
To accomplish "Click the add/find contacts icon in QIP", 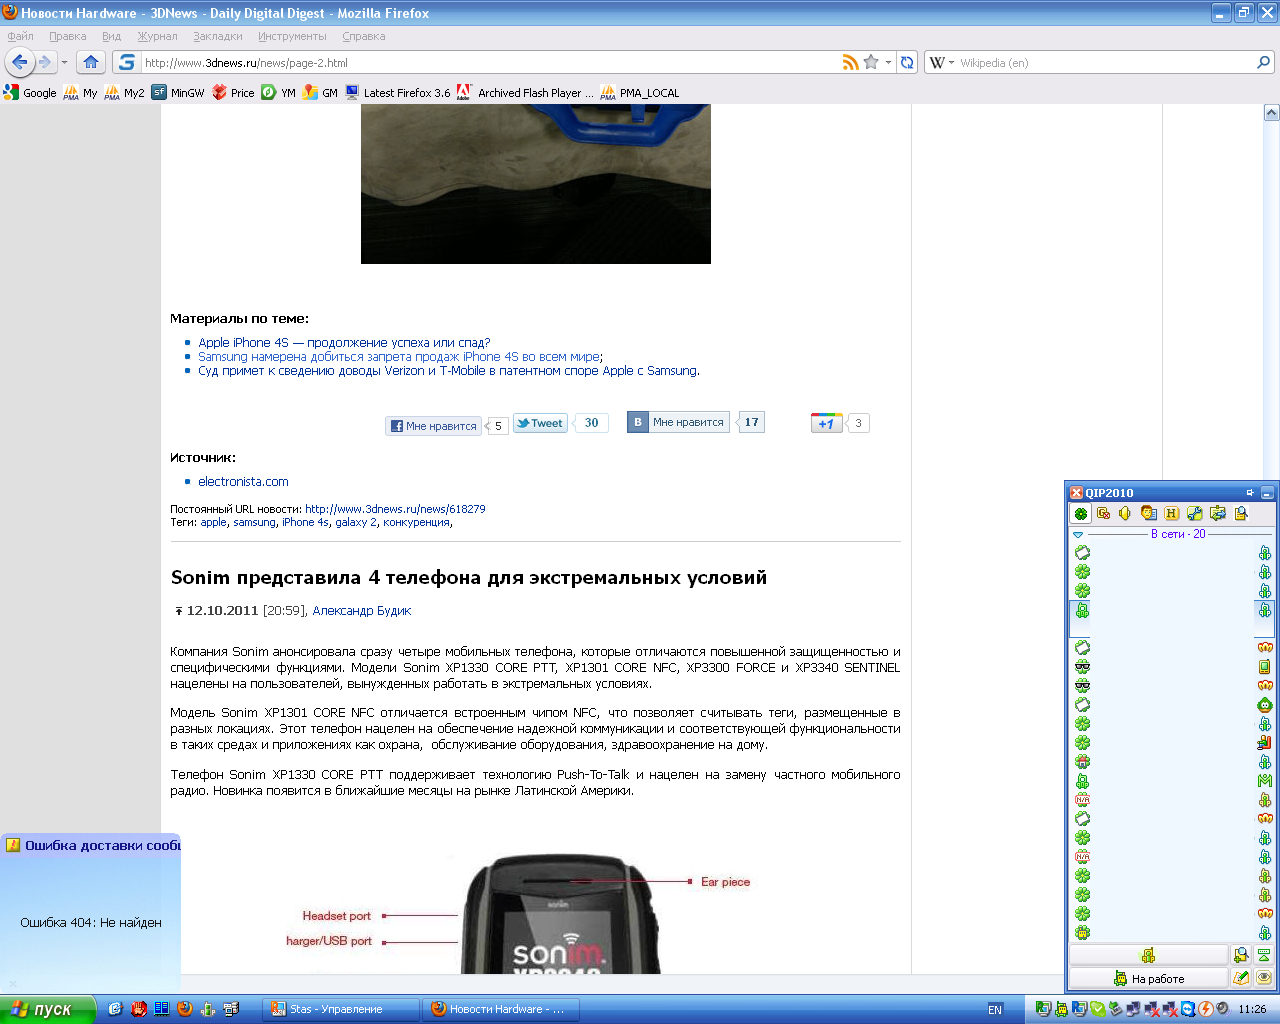I will (1241, 955).
